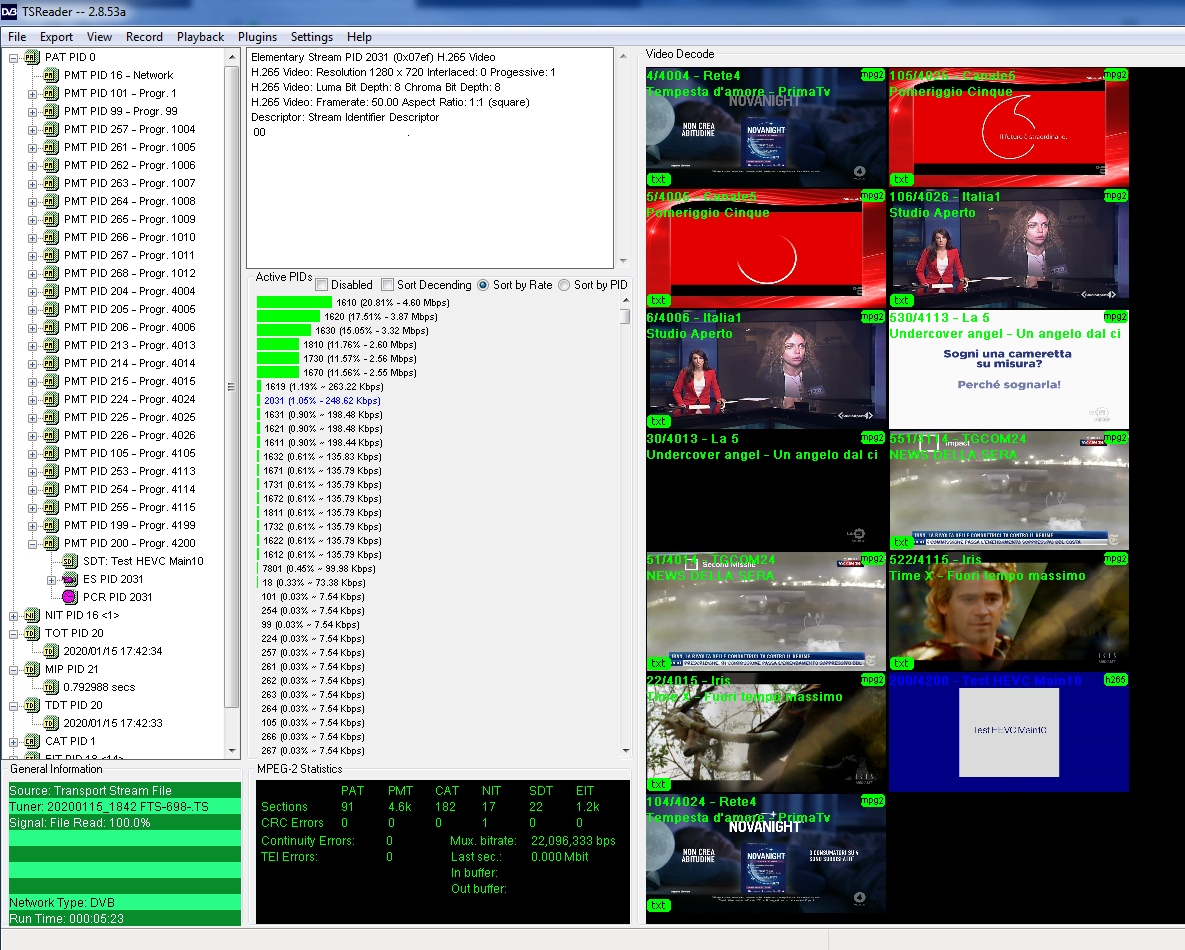Collapse the MIP PID 21 node
Image resolution: width=1185 pixels, height=950 pixels.
[x=13, y=670]
